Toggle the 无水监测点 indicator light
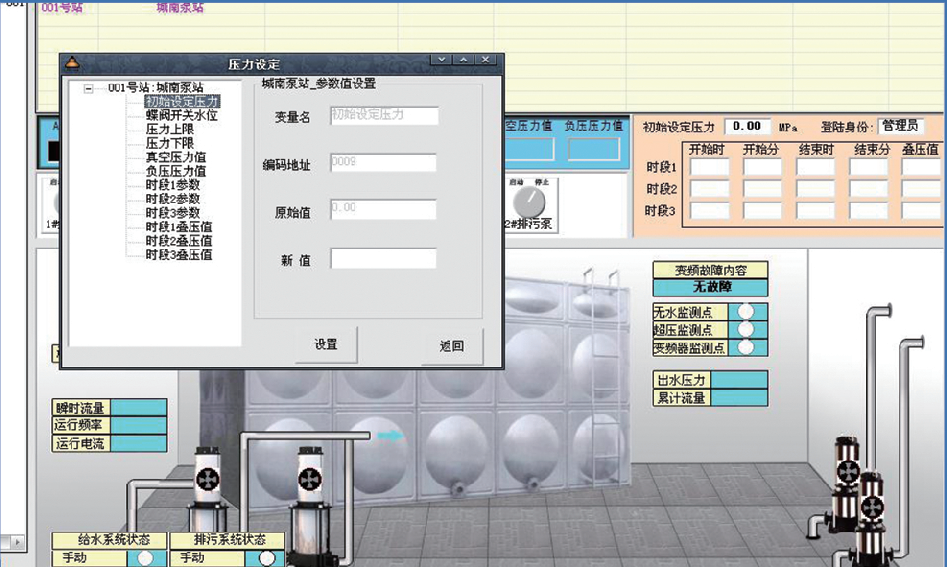The width and height of the screenshot is (950, 568). coord(745,311)
